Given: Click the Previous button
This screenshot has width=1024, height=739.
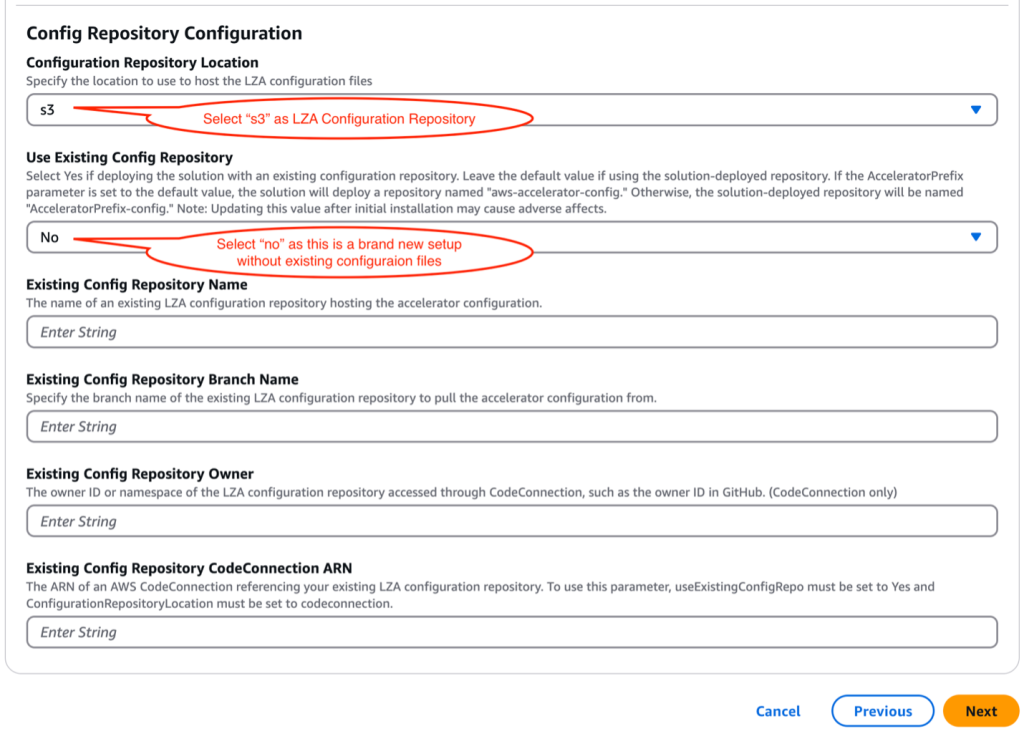Looking at the screenshot, I should point(882,711).
